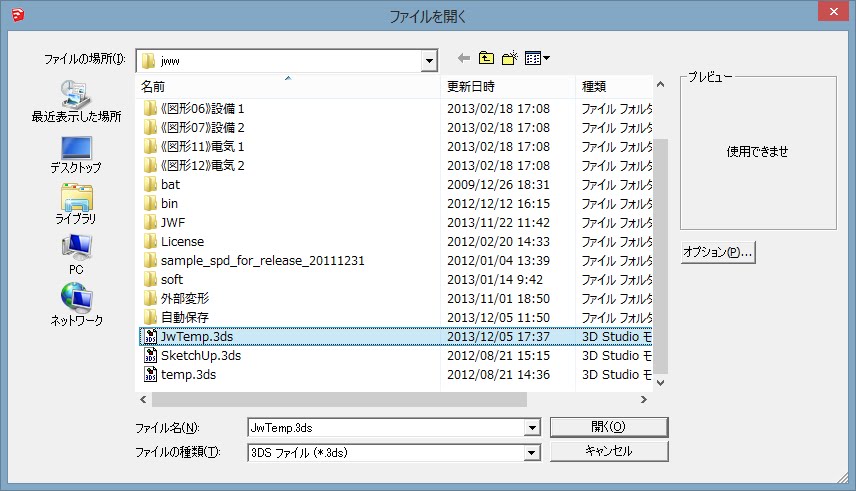Select the bin folder icon
The image size is (856, 491).
[150, 203]
